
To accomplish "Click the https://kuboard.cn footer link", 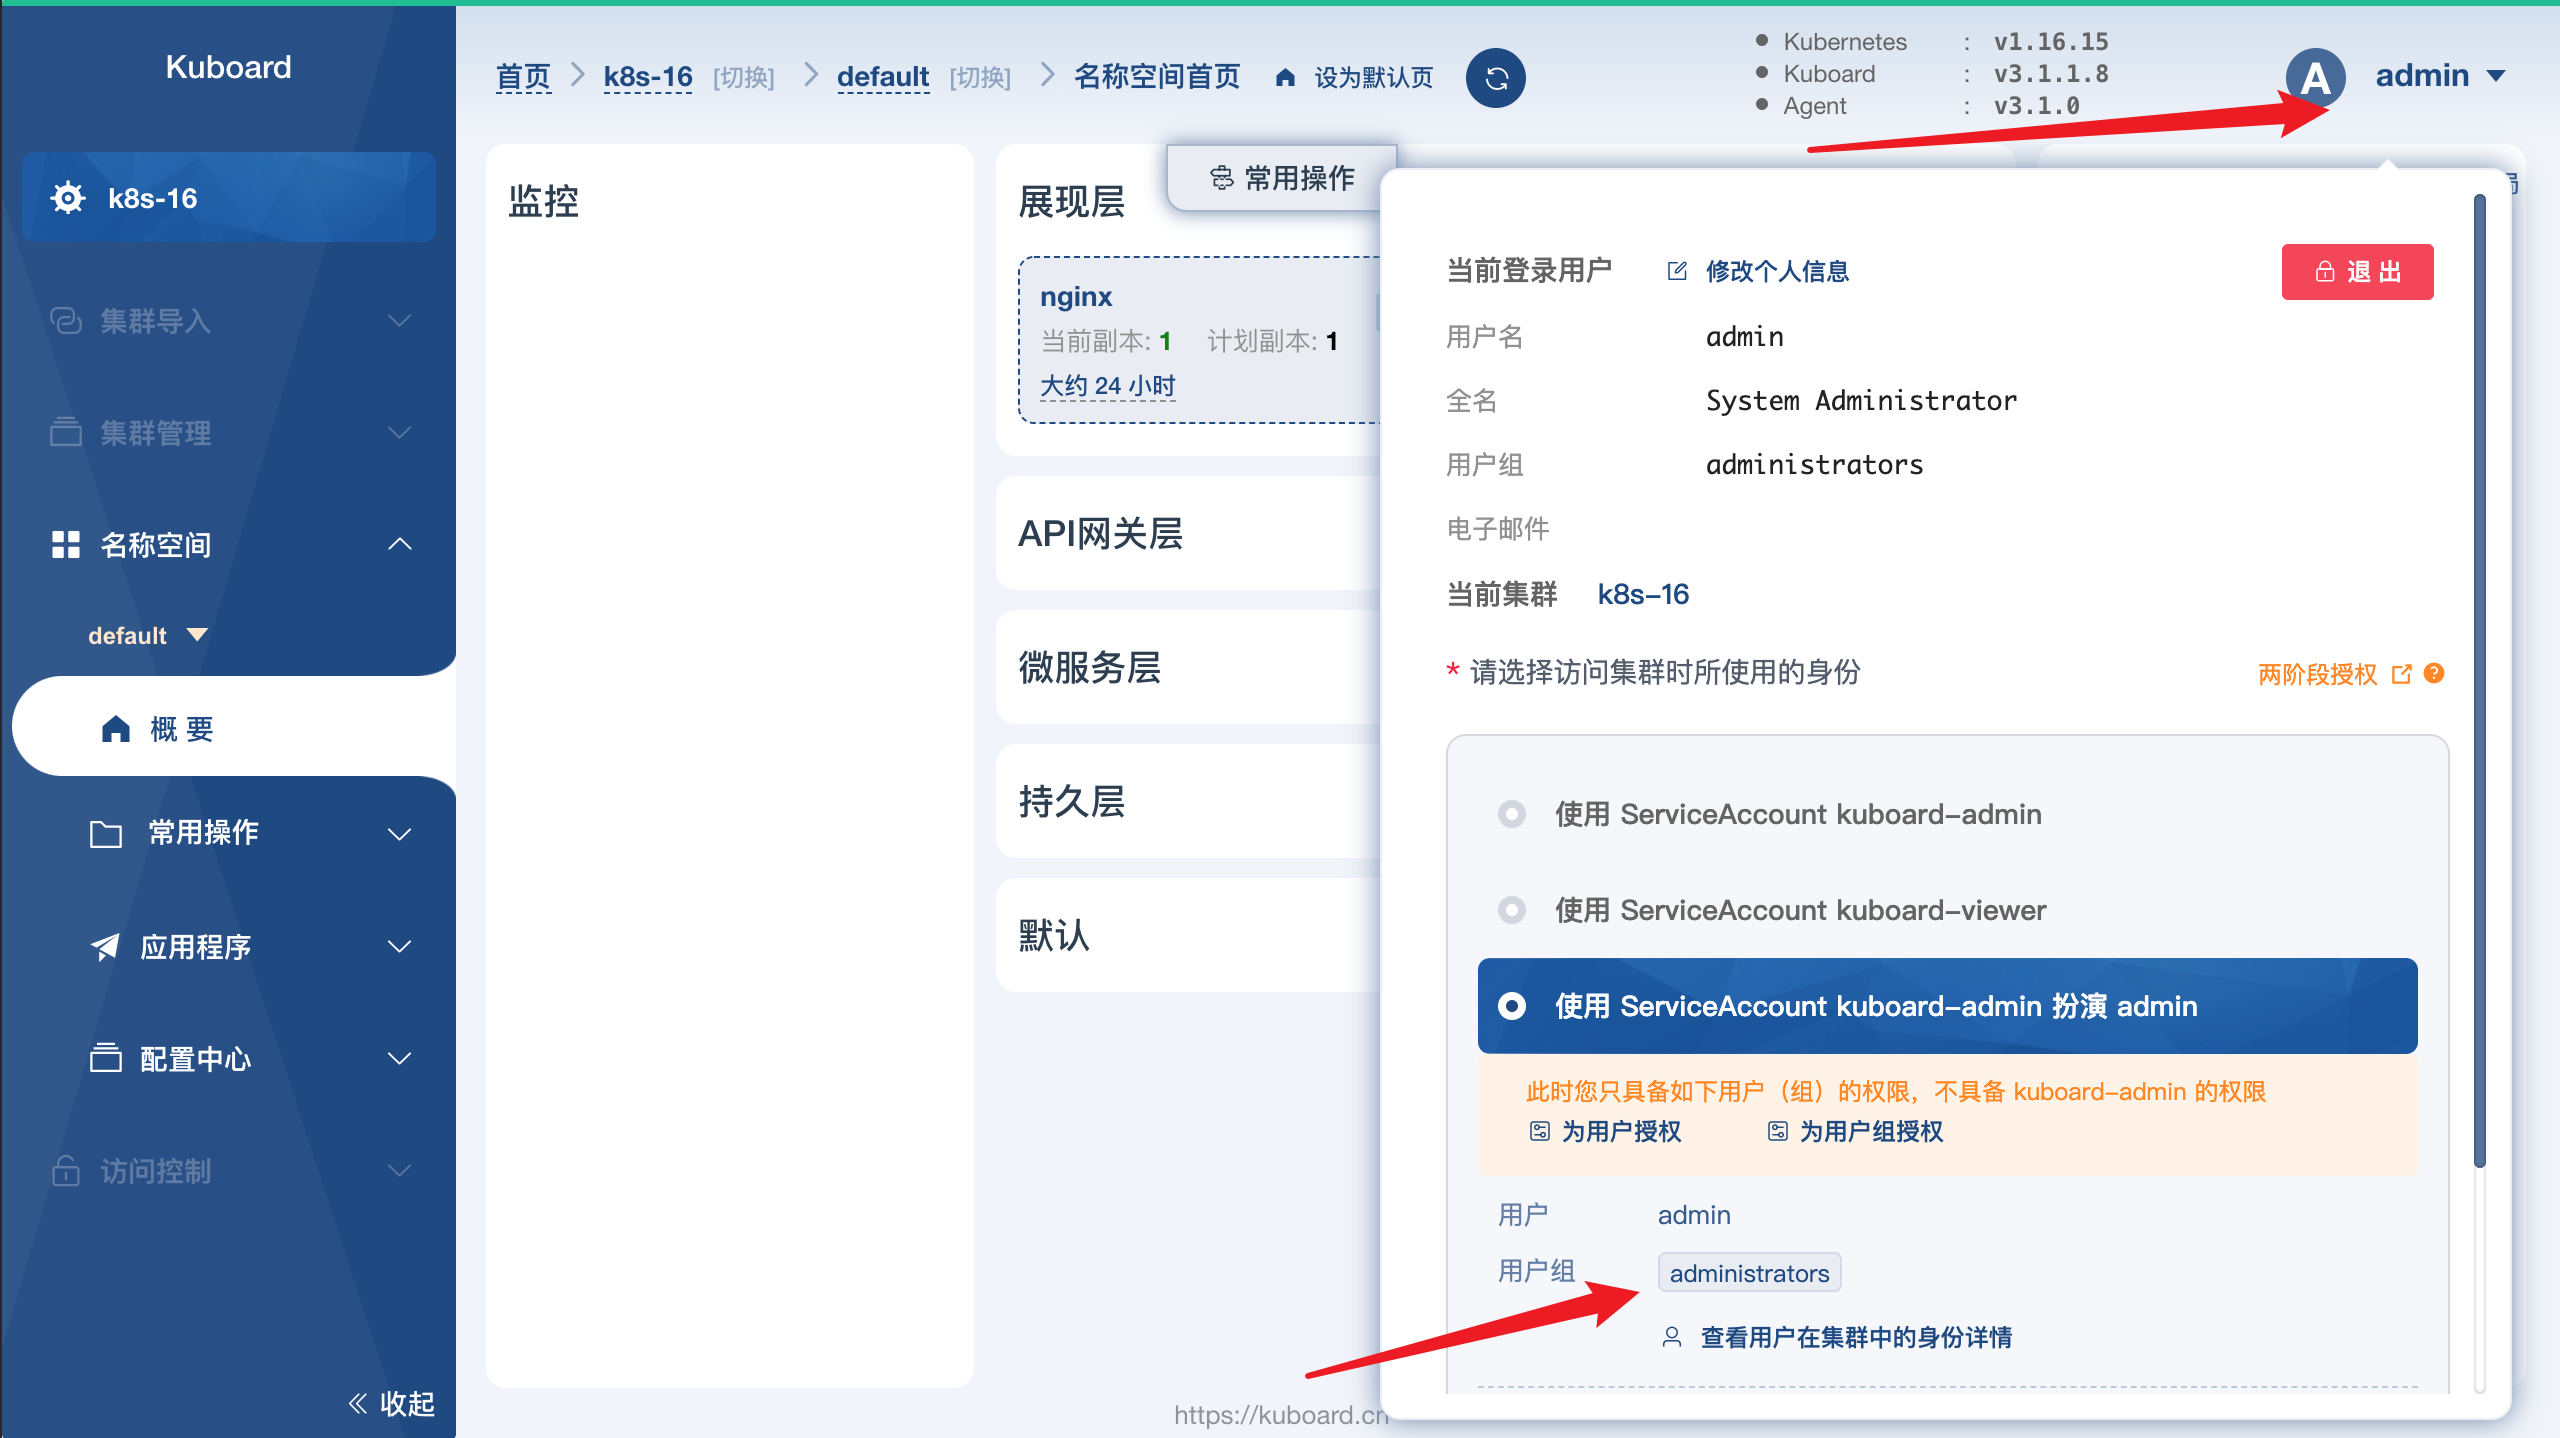I will tap(1280, 1415).
